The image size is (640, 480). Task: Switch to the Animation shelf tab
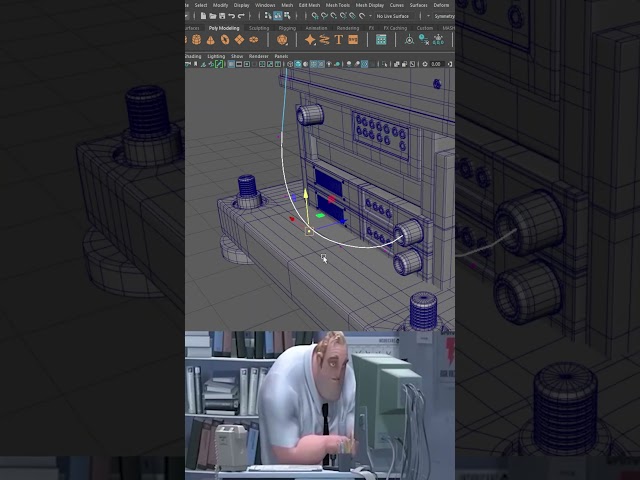(x=316, y=28)
